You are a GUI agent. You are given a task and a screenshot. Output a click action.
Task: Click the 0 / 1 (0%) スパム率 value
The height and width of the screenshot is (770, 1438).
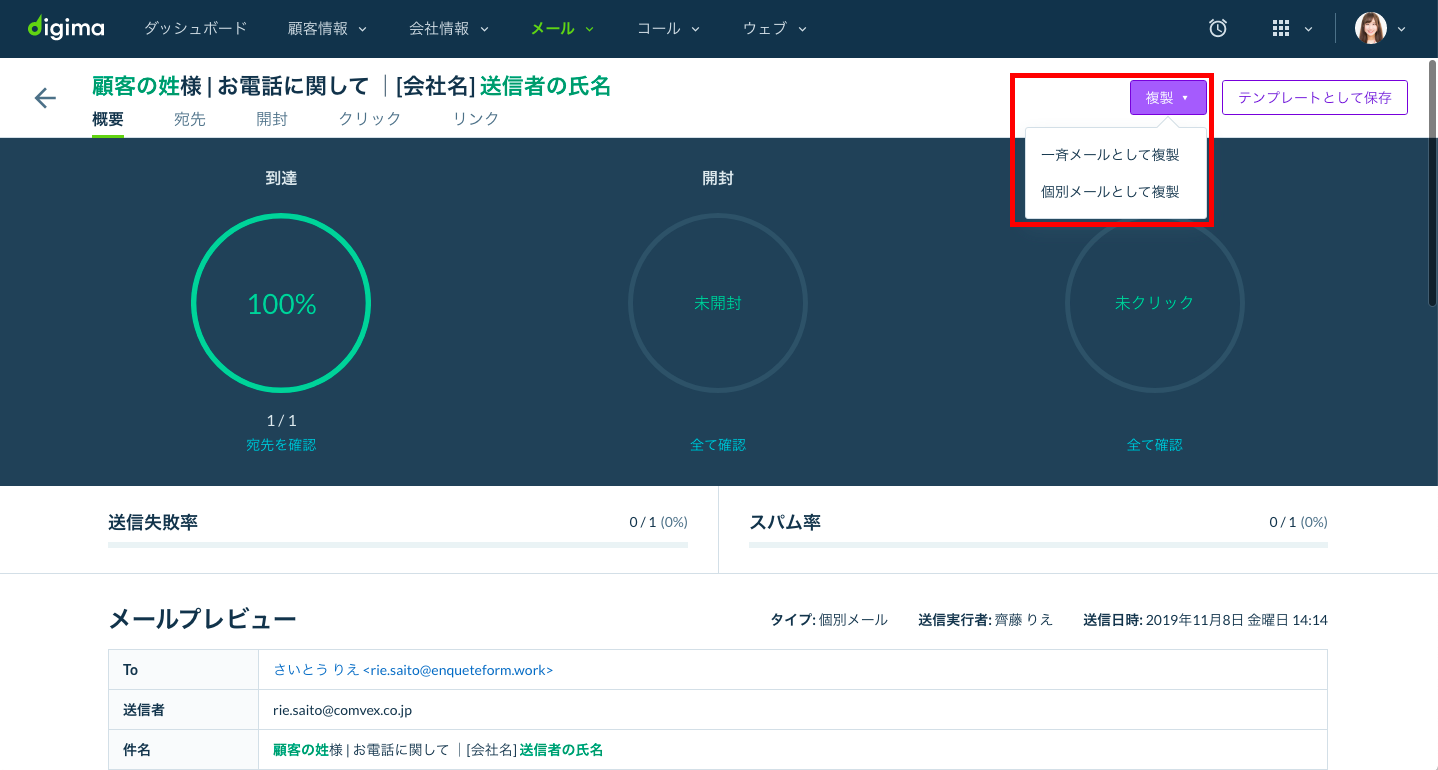(x=1298, y=522)
